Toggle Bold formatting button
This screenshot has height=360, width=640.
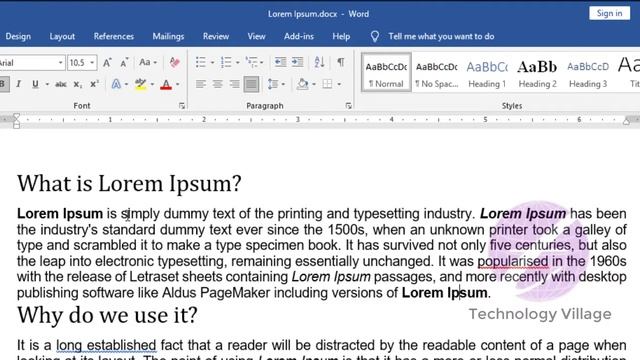coord(3,84)
